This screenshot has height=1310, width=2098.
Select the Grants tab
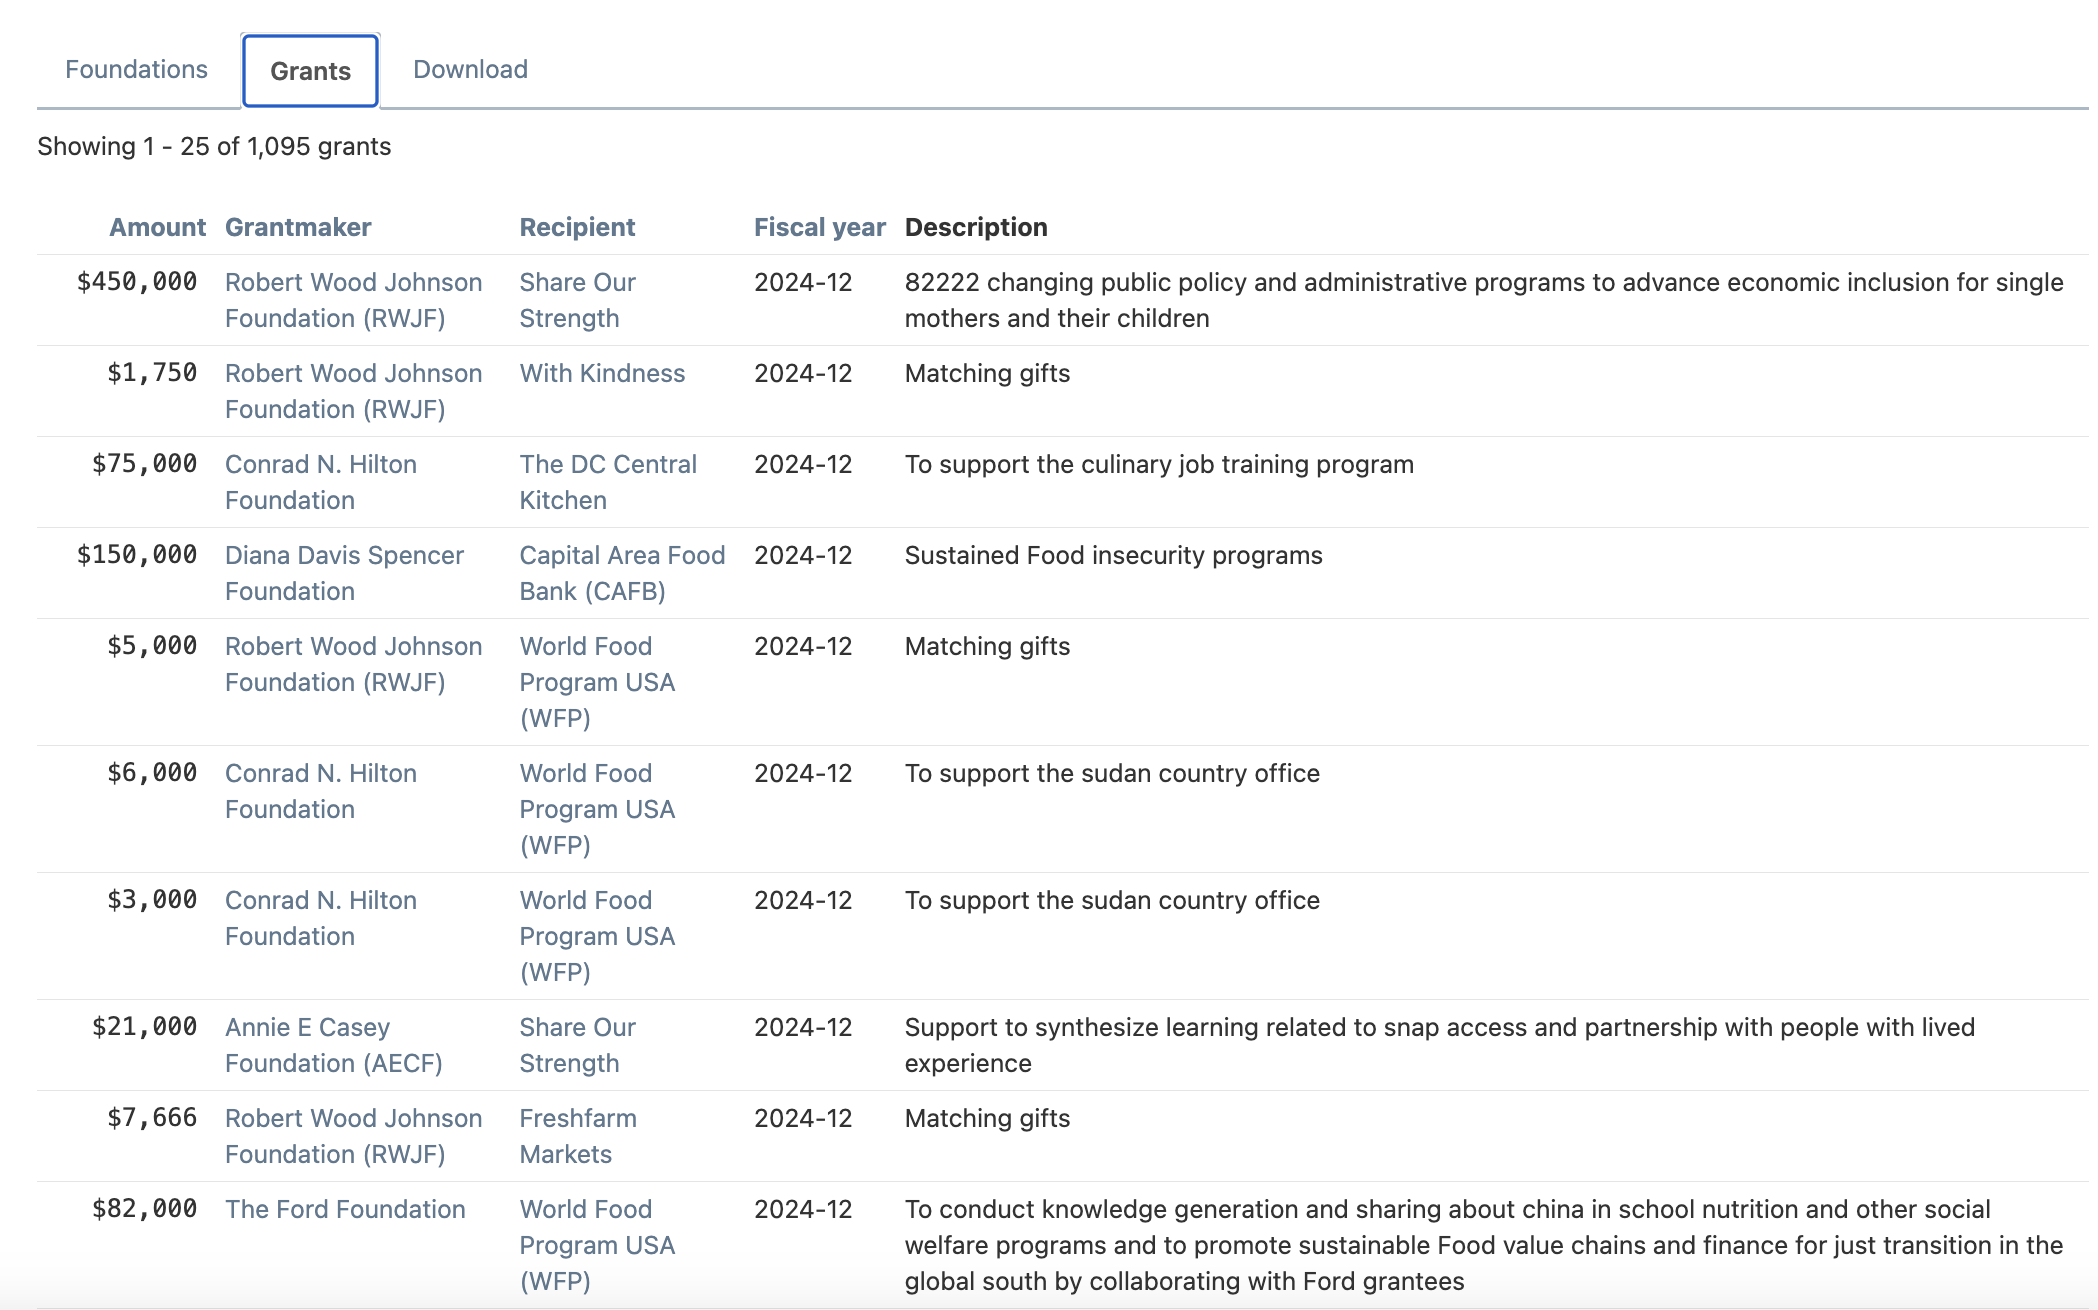point(310,71)
